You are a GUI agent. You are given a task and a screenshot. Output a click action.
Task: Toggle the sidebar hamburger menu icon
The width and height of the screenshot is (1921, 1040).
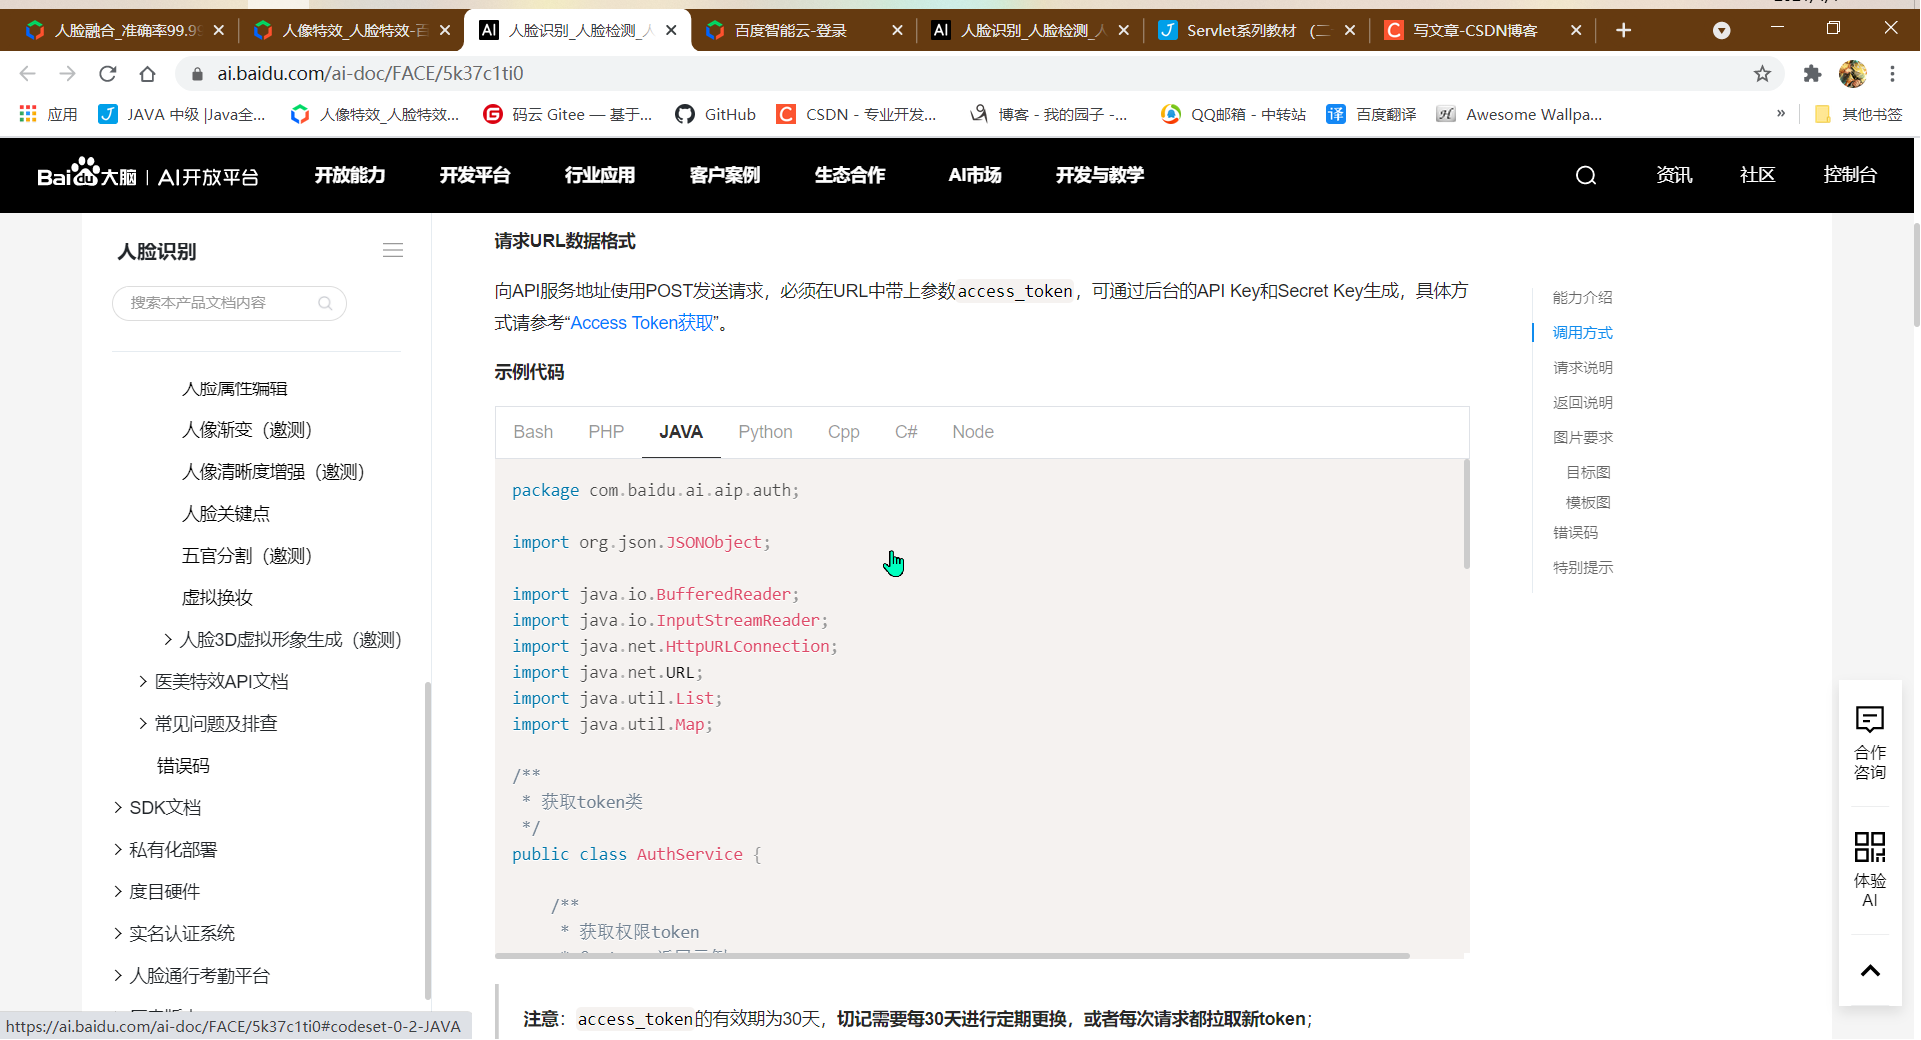[x=393, y=250]
